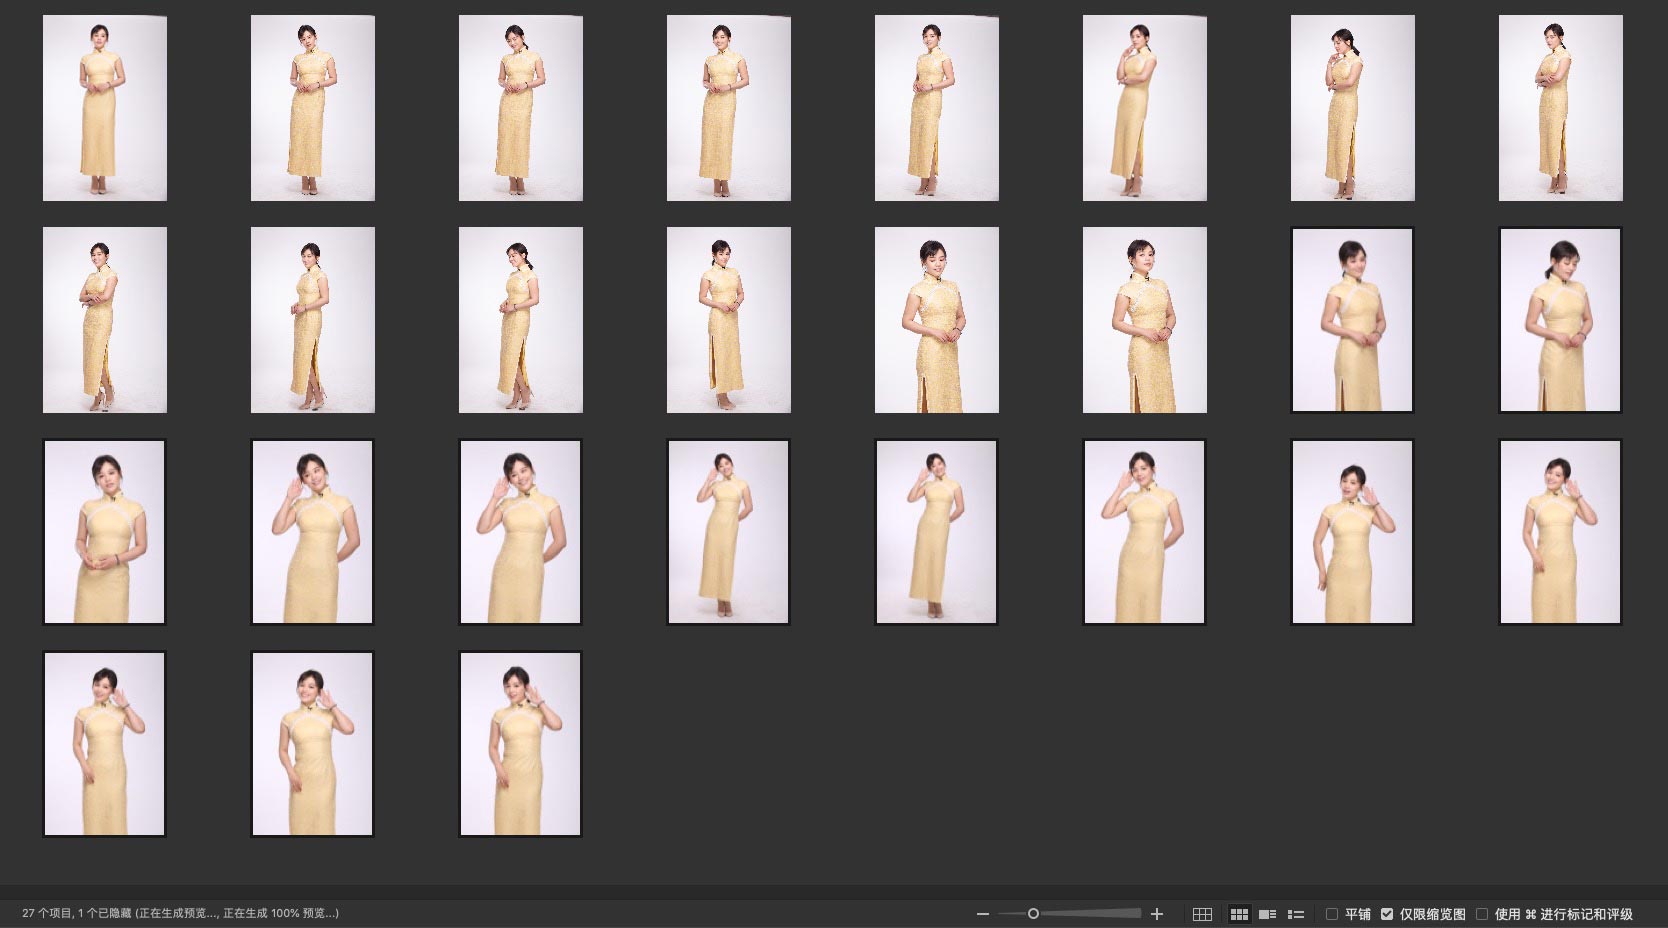Click the 27 个项目 status bar text
This screenshot has height=928, width=1668.
coord(48,914)
